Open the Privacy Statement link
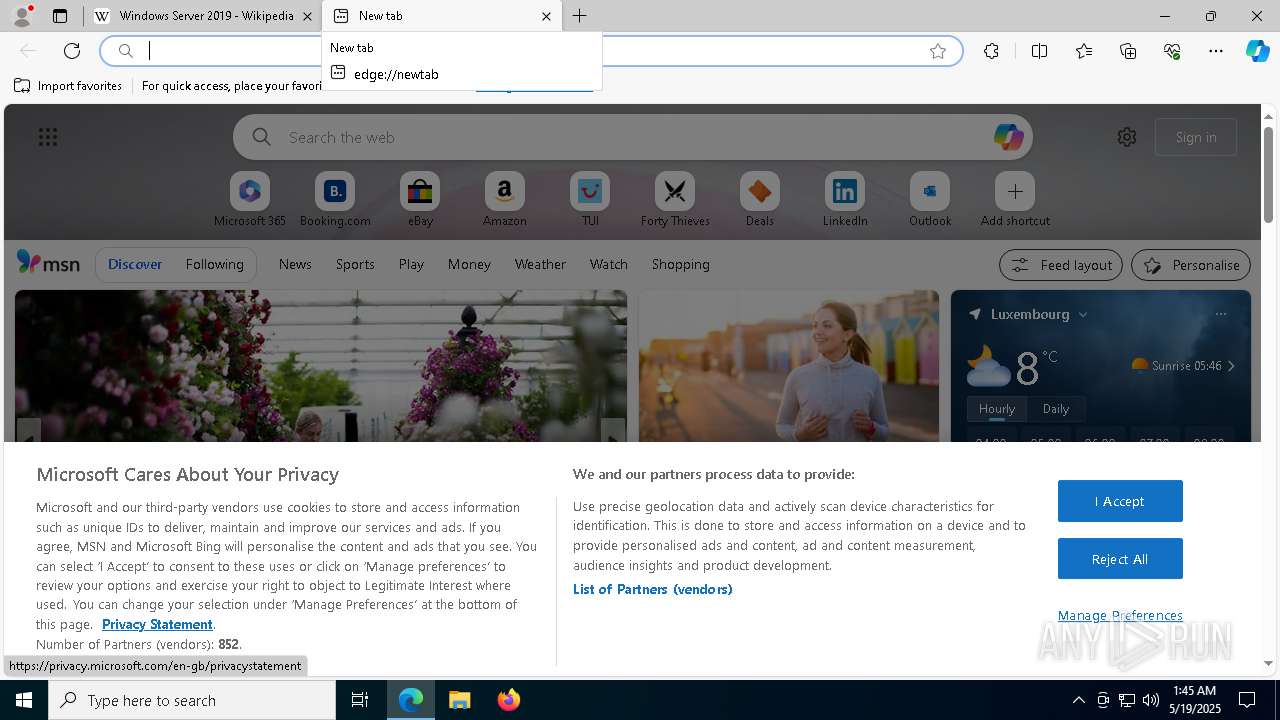The width and height of the screenshot is (1280, 720). [x=157, y=624]
